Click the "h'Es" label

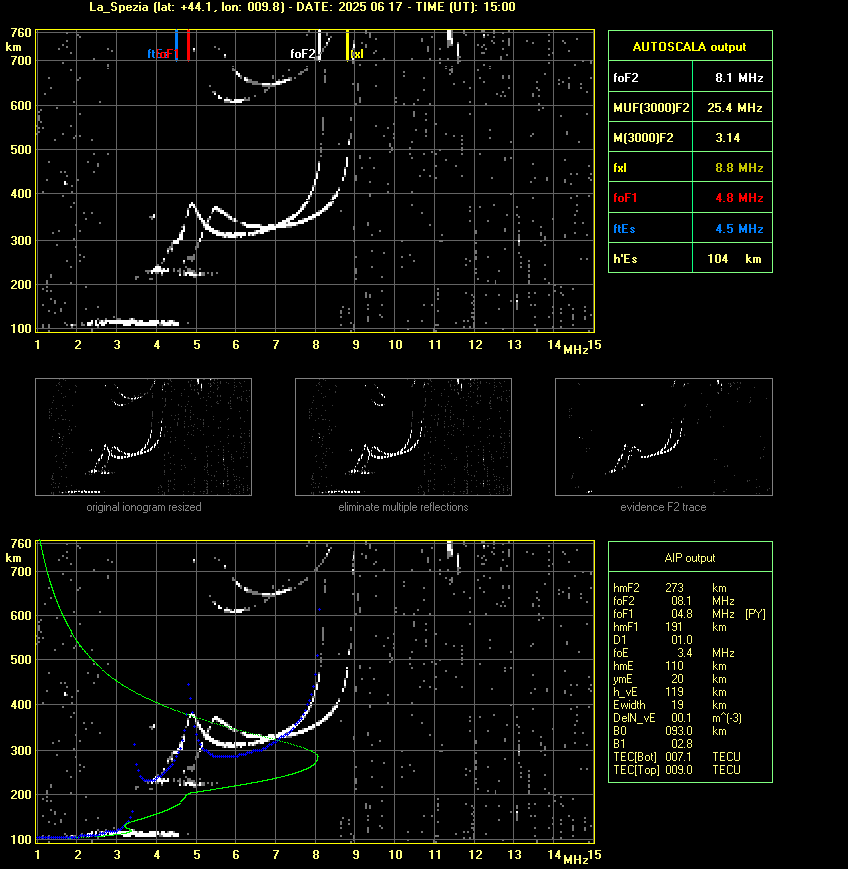pyautogui.click(x=625, y=259)
